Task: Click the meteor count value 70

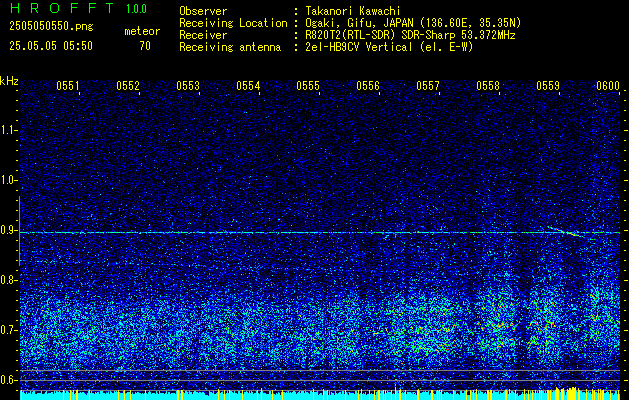Action: click(x=145, y=46)
